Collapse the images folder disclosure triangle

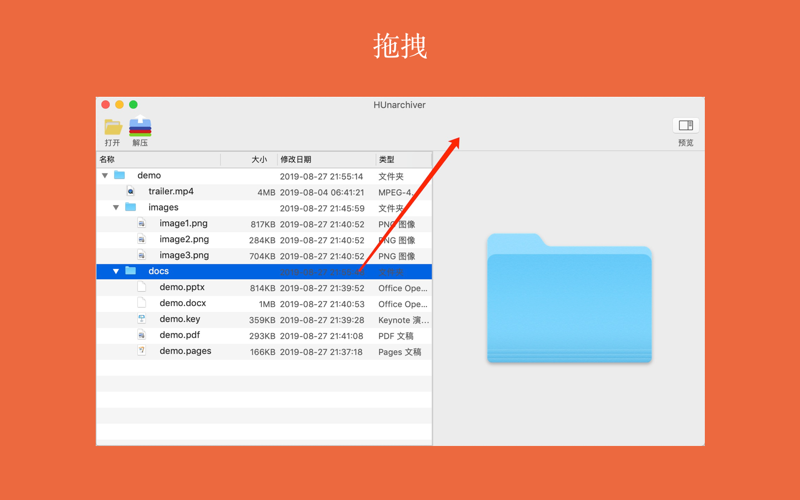[x=116, y=208]
